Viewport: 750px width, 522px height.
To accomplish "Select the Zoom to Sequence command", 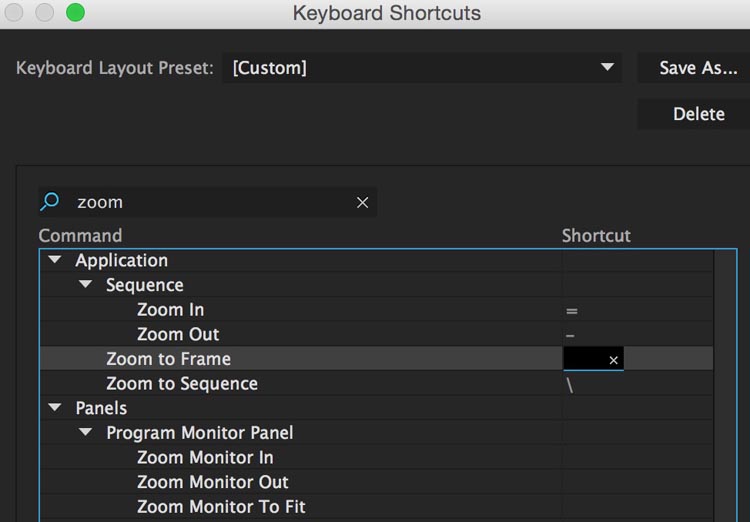I will tap(182, 384).
